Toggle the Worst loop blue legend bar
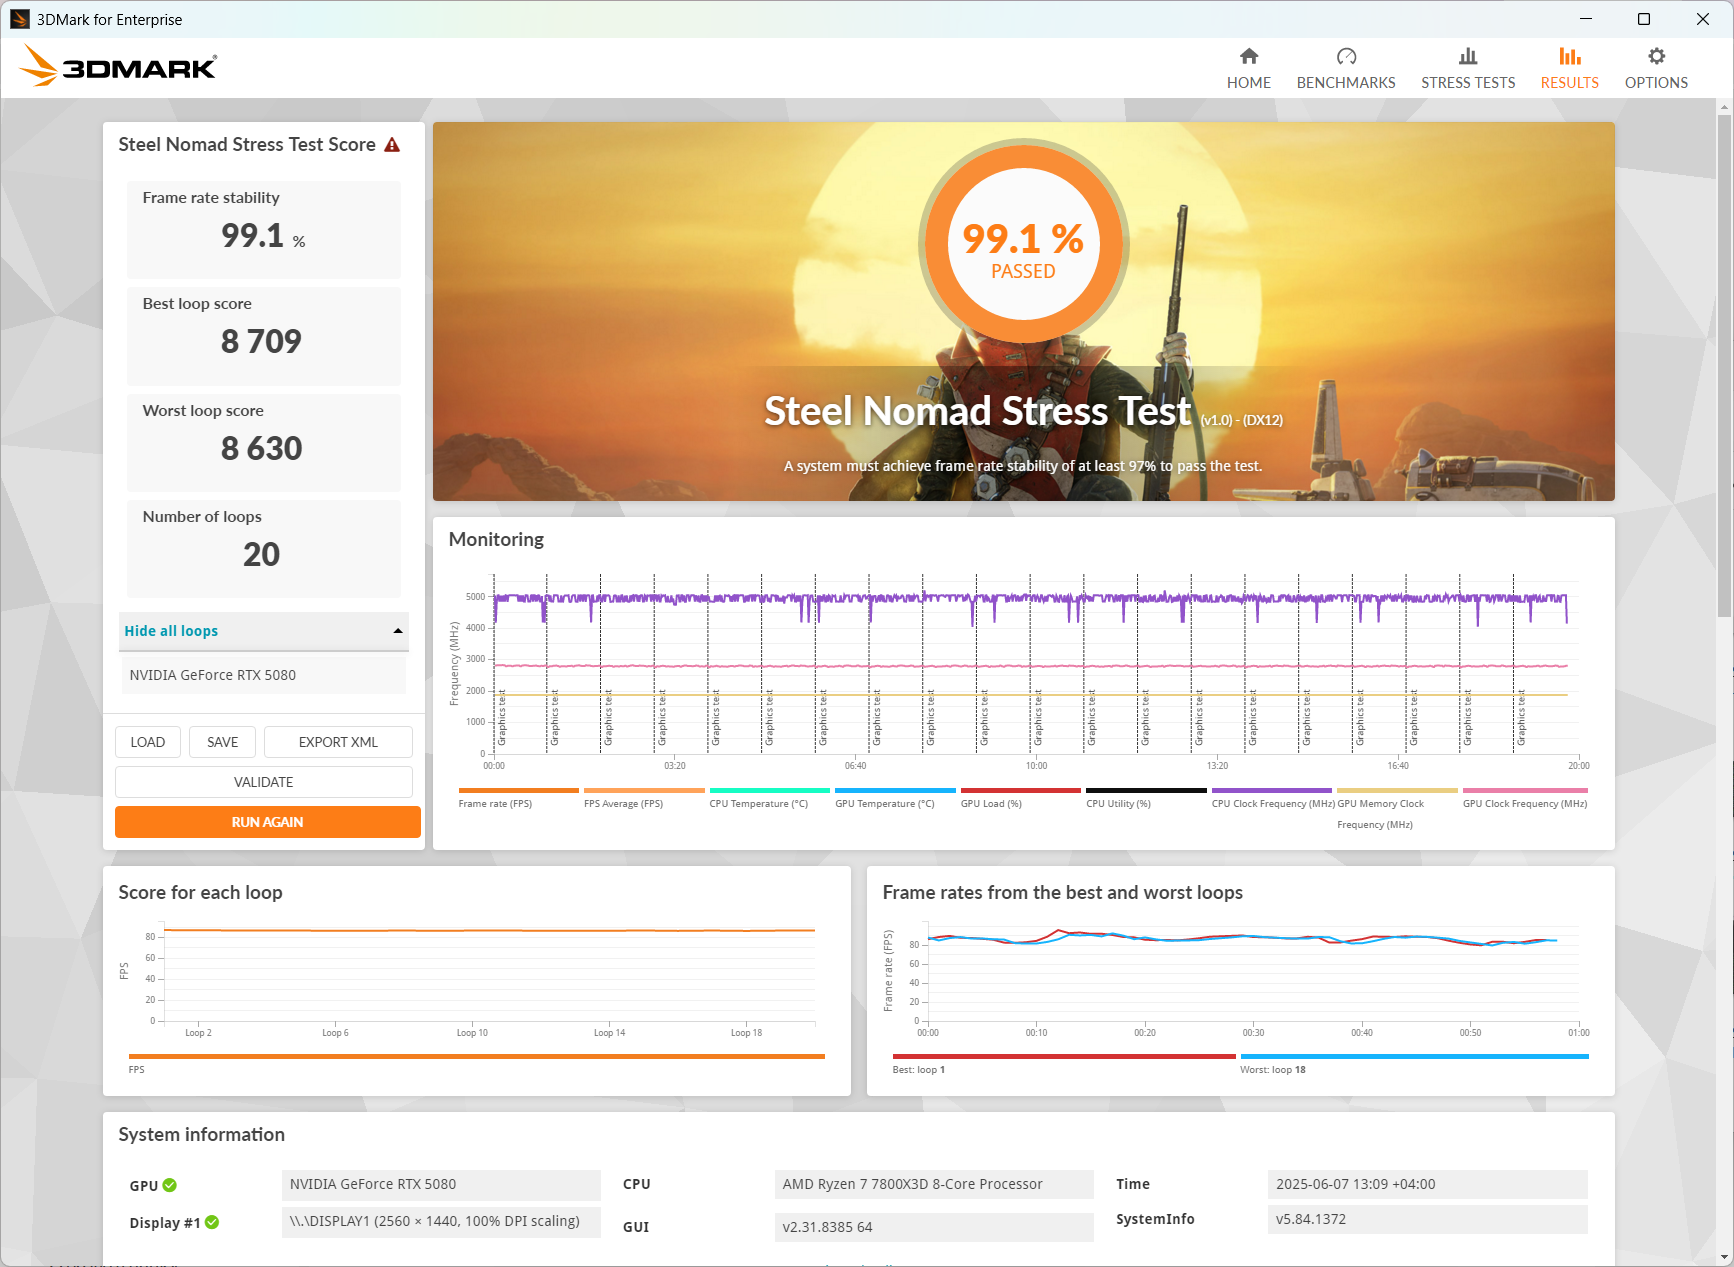Viewport: 1734px width, 1267px height. (x=1414, y=1056)
